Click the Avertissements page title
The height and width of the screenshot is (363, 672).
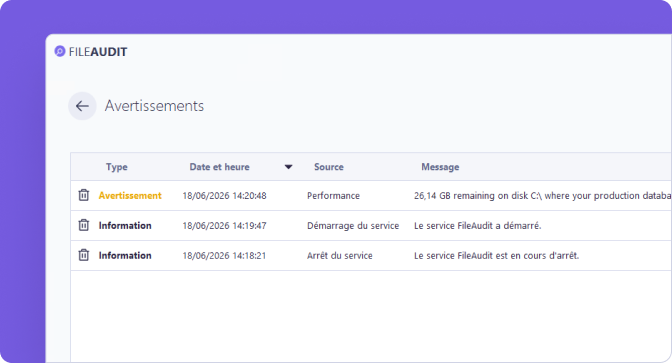[x=154, y=106]
